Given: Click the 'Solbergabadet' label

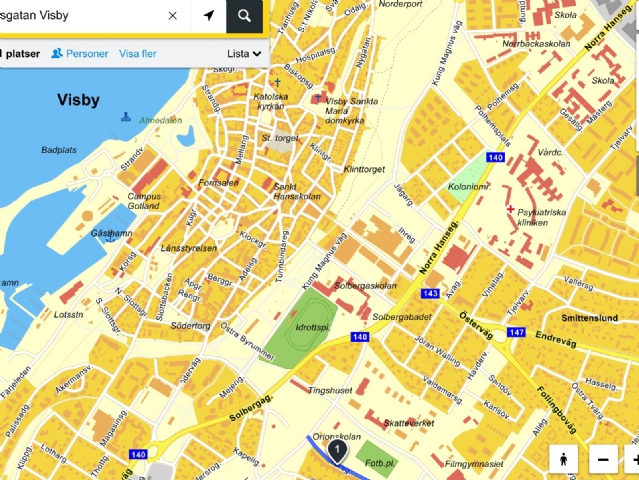Looking at the screenshot, I should [x=401, y=317].
